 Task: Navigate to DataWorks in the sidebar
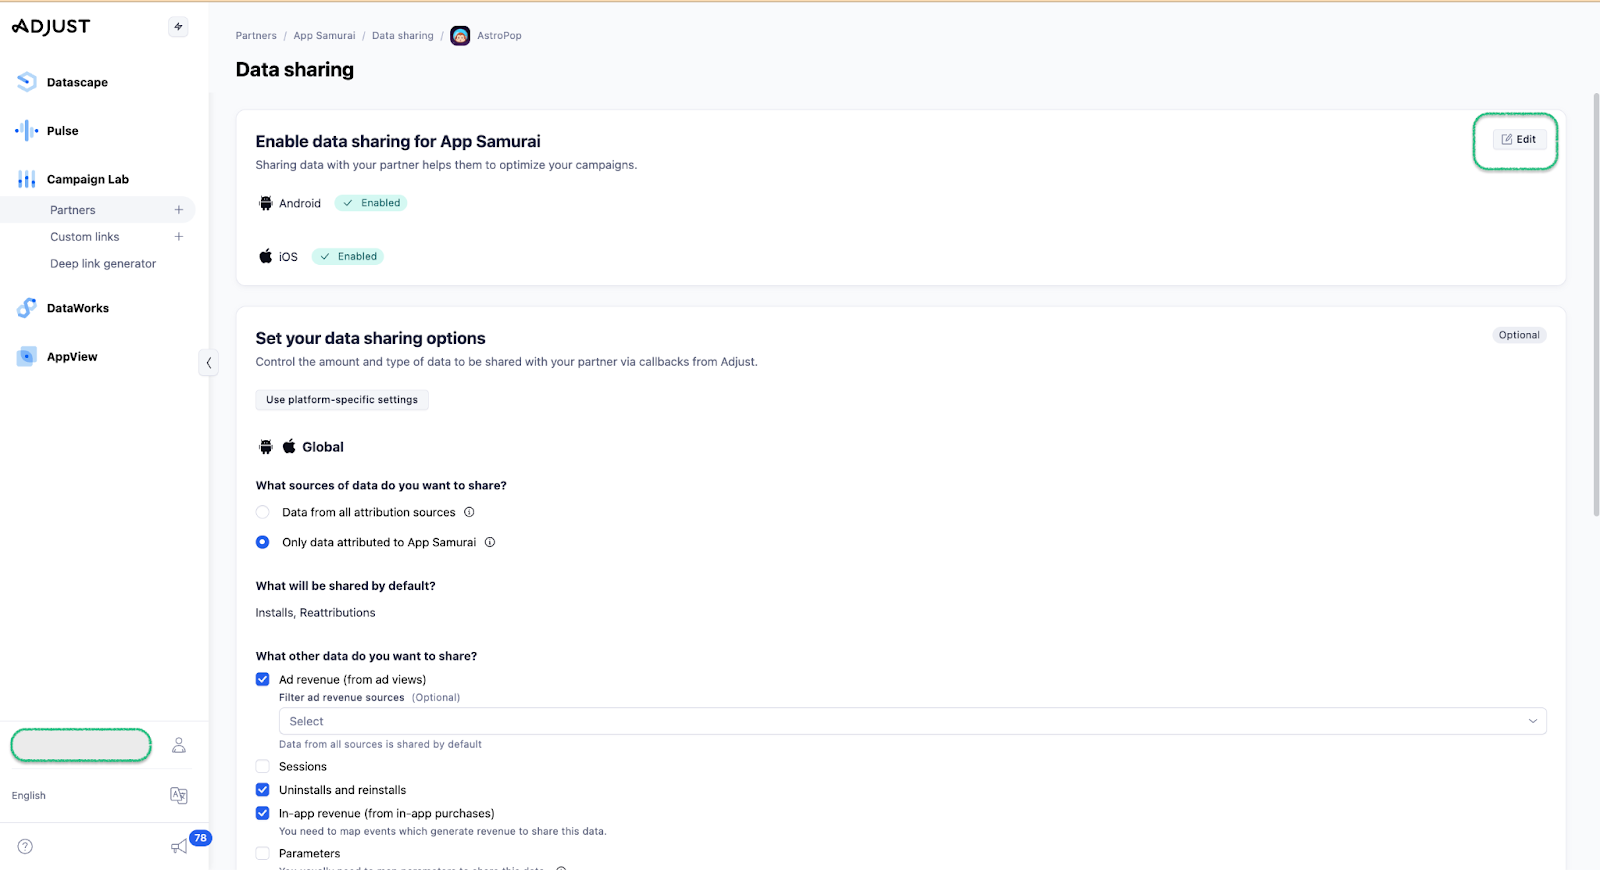(78, 308)
